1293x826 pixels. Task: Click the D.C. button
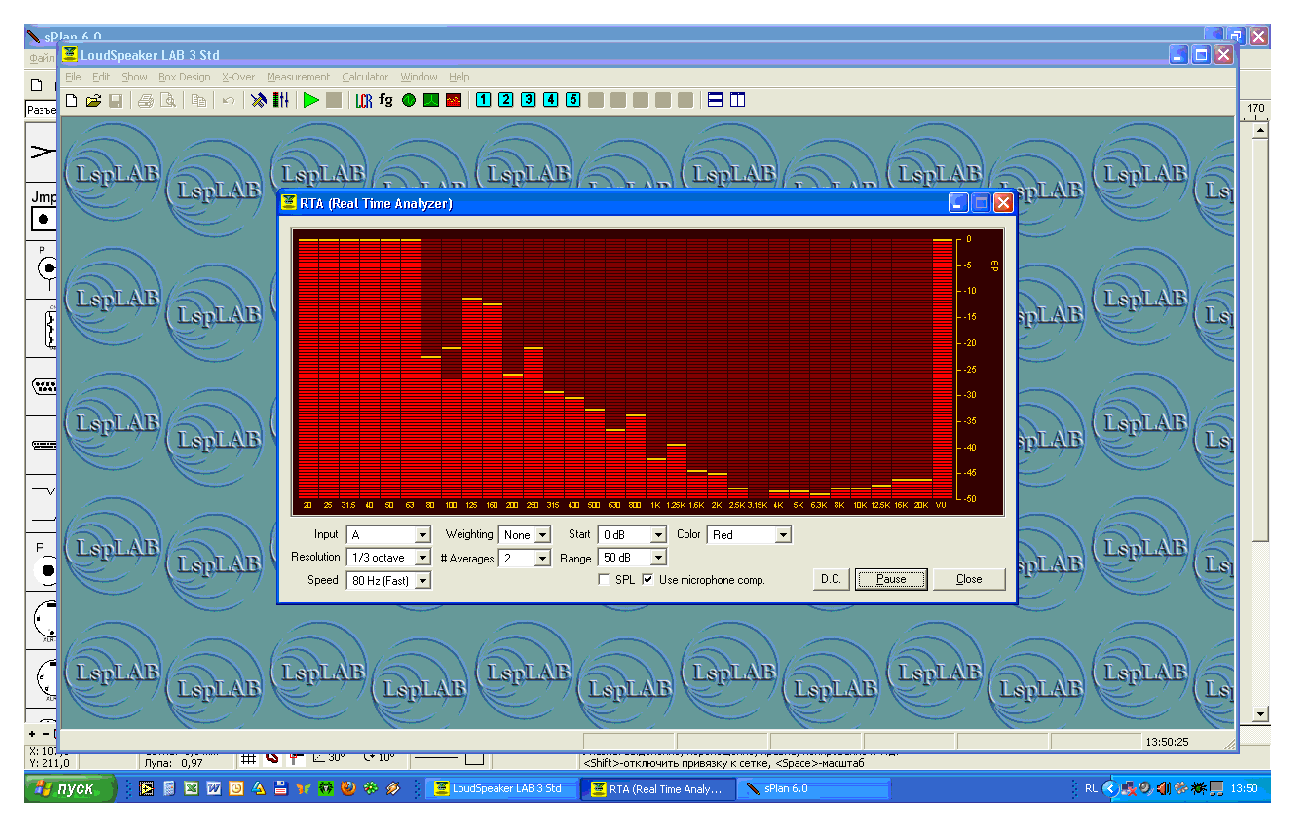coord(830,579)
